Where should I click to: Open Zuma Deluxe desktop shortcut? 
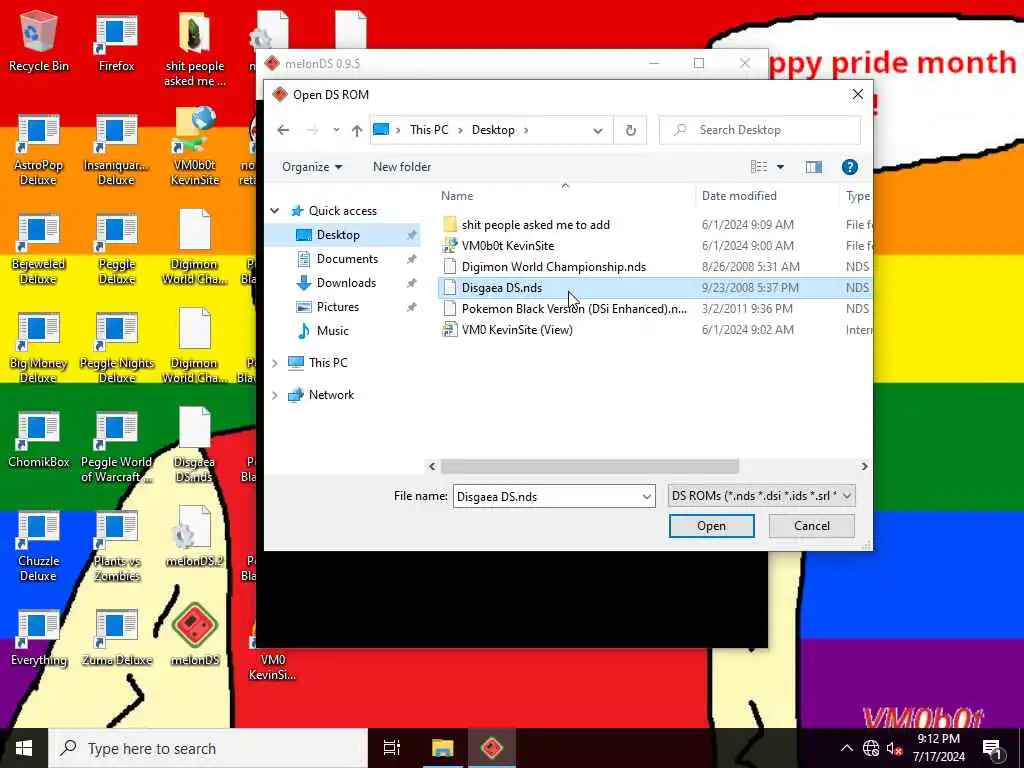tap(116, 639)
